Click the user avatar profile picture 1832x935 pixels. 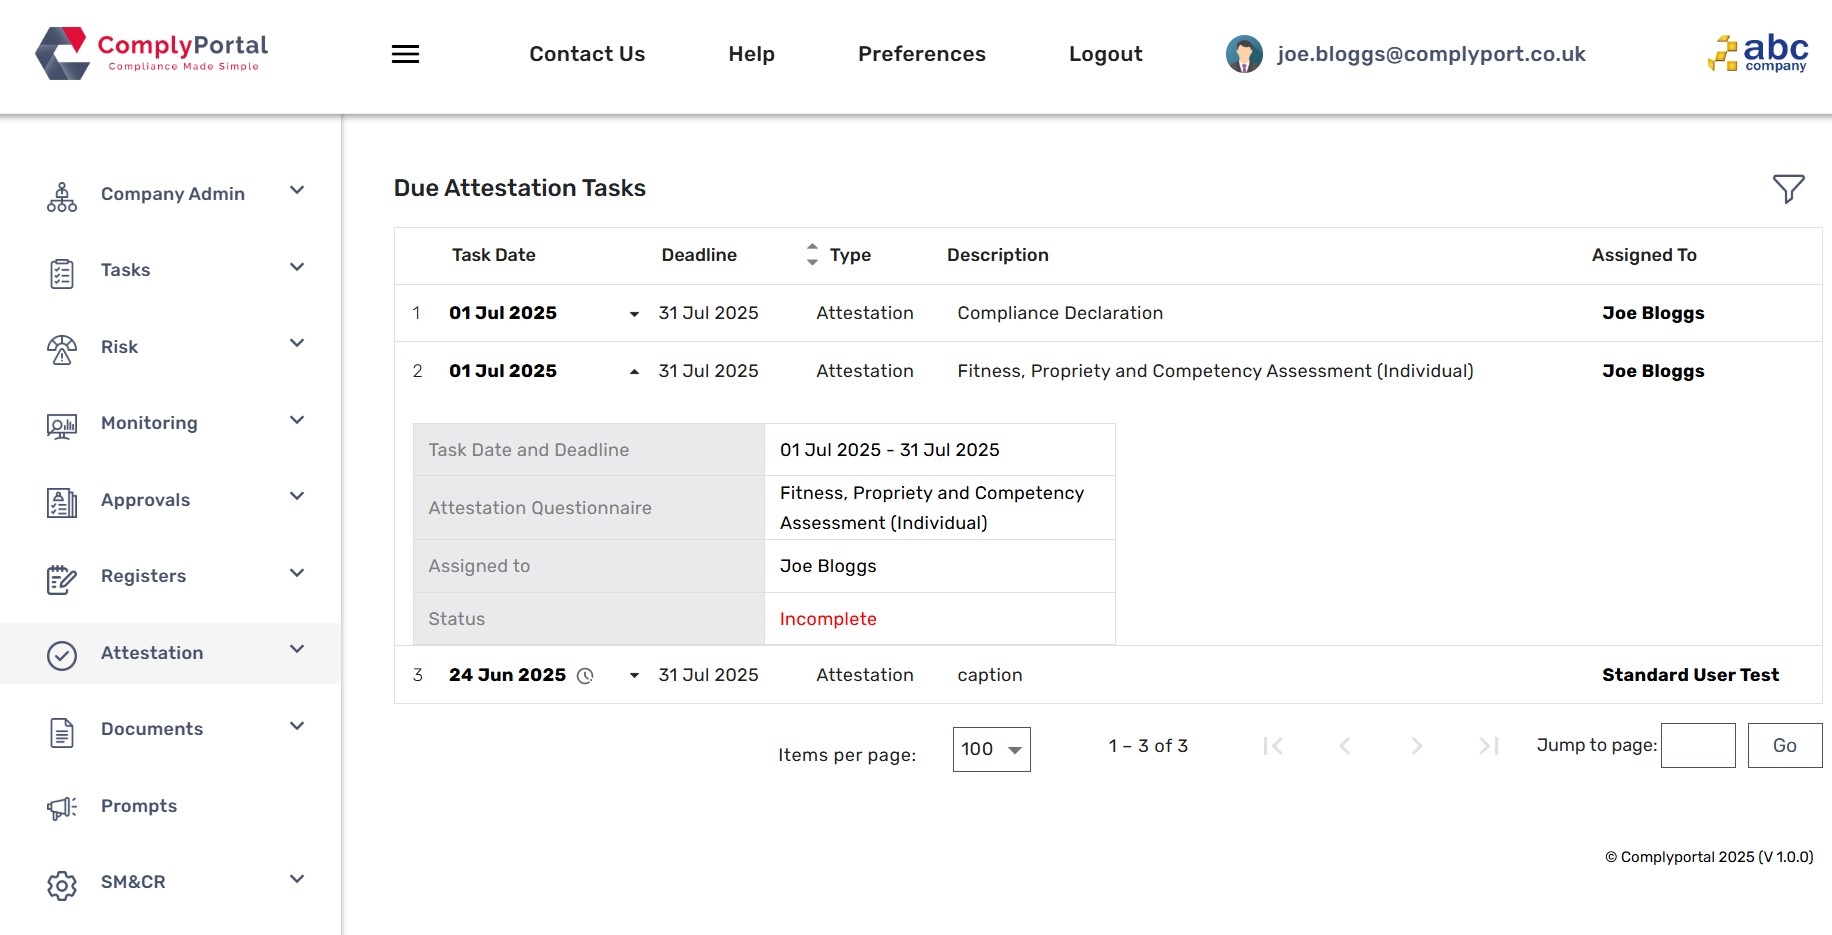(1244, 54)
